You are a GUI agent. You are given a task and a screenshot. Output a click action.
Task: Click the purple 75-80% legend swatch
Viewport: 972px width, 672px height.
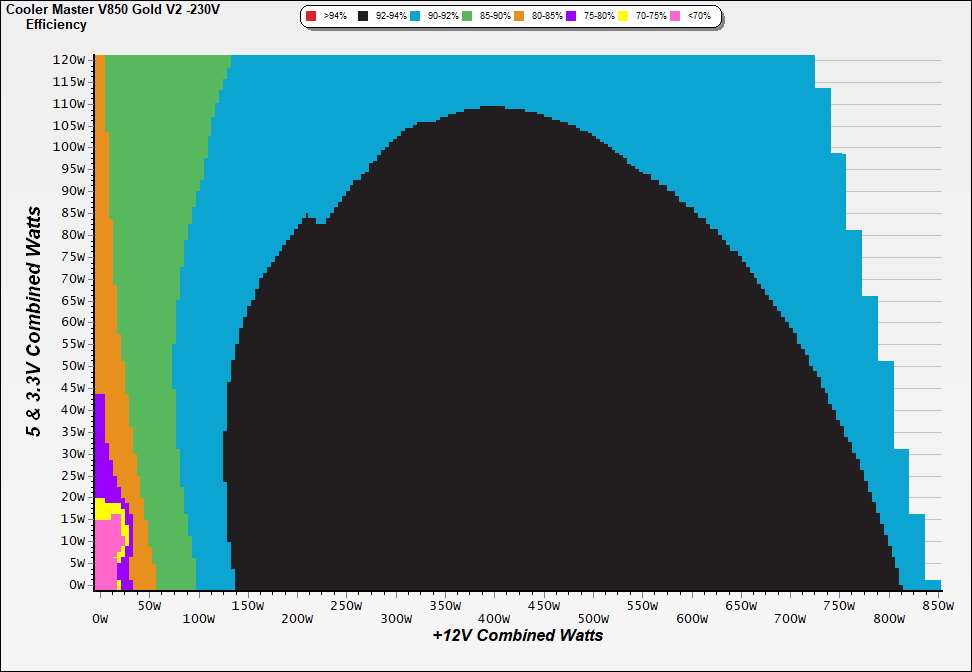click(571, 17)
